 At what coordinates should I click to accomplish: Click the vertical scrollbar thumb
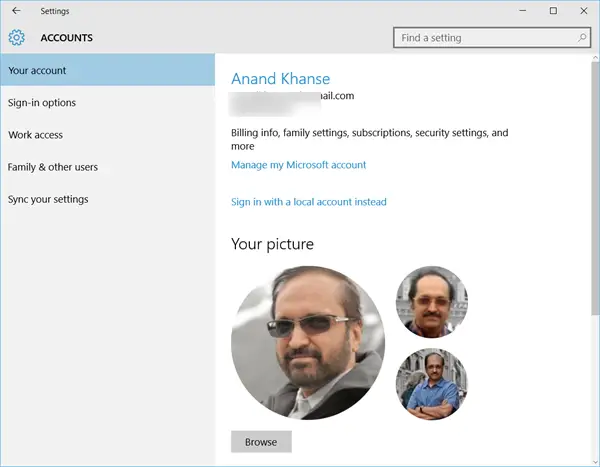tap(595, 188)
